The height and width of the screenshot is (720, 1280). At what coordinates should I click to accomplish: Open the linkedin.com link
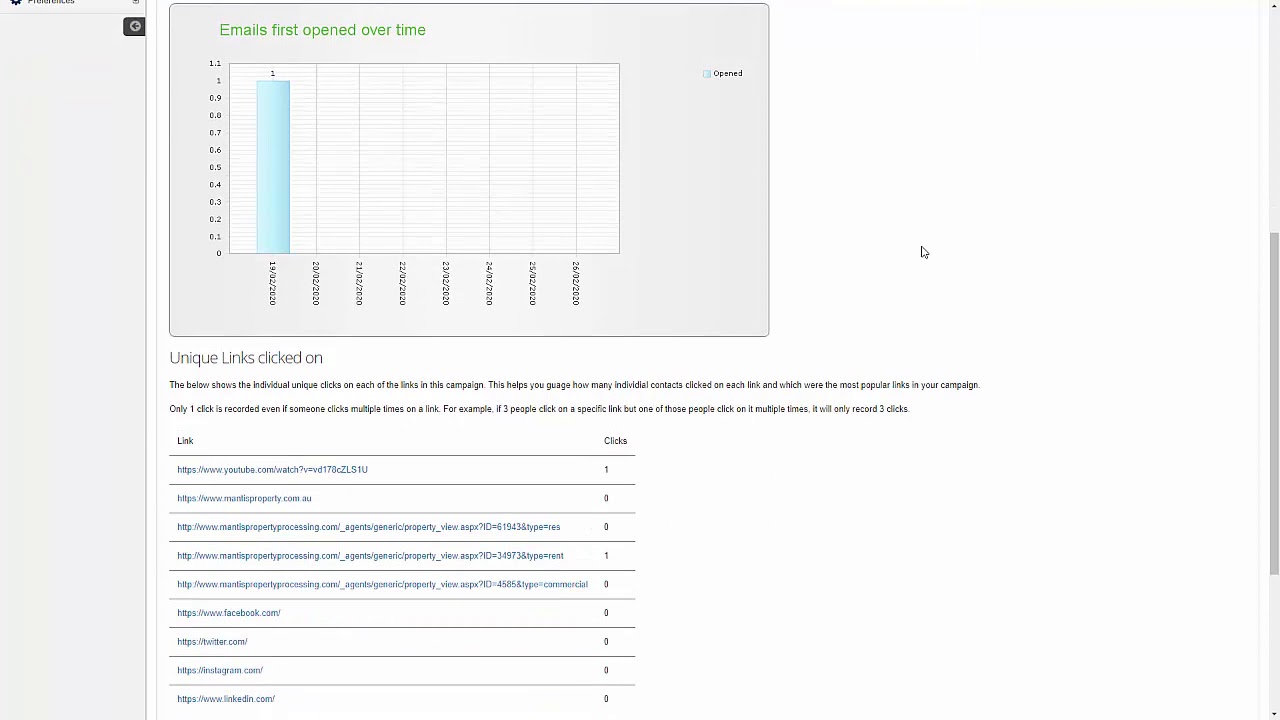tap(226, 699)
